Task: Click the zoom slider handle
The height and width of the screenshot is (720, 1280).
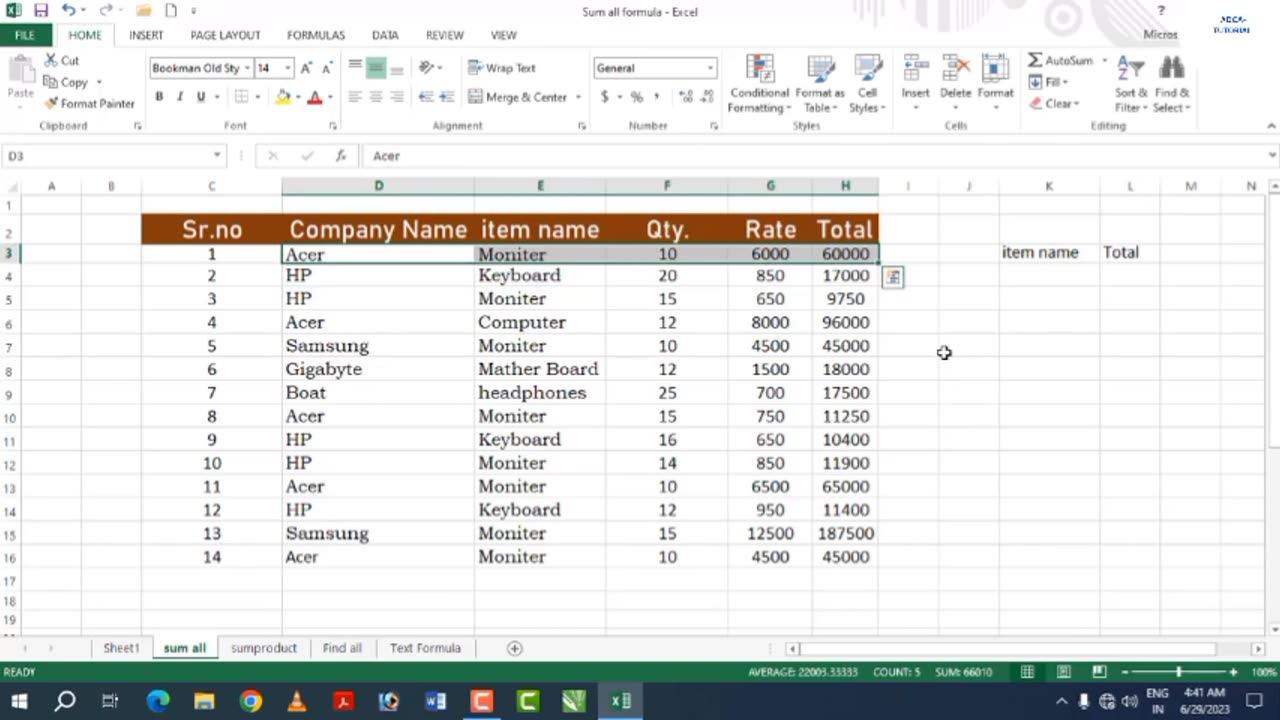Action: (1178, 672)
